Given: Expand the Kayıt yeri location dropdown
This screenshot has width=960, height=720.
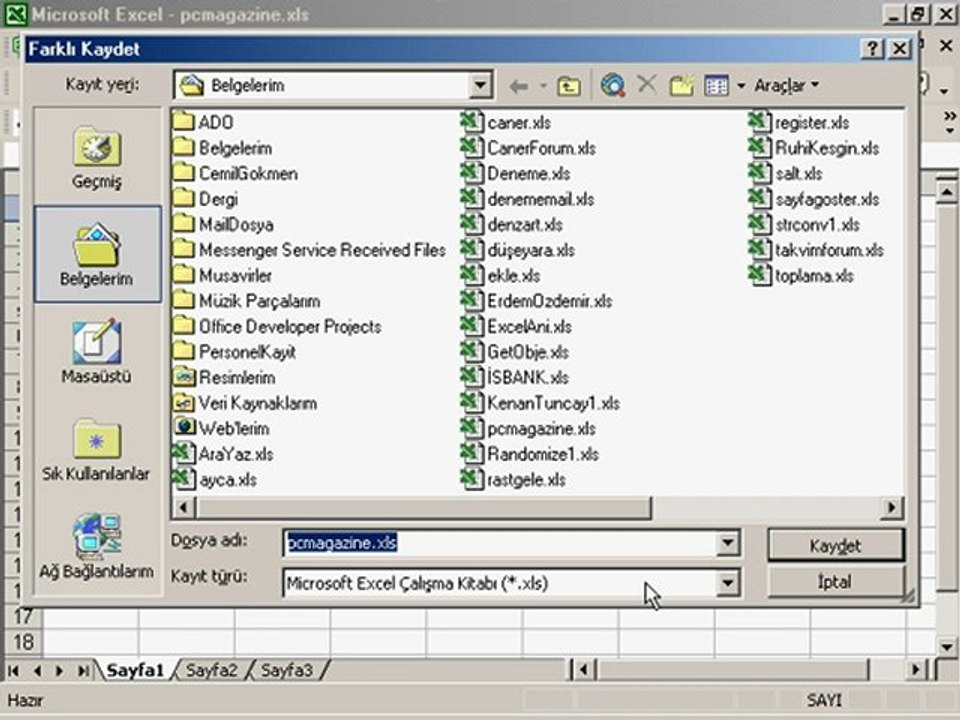Looking at the screenshot, I should coord(481,85).
